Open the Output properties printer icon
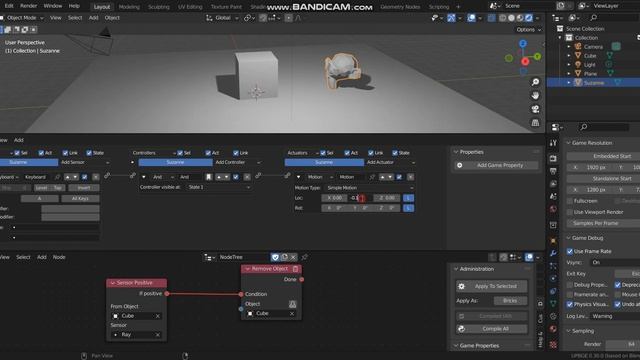 [553, 171]
